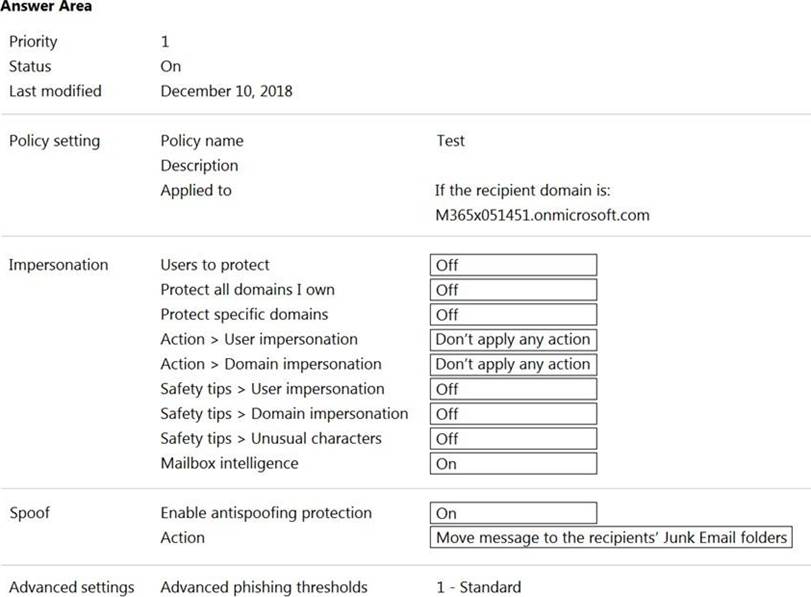The height and width of the screenshot is (597, 811).
Task: Click the Impersonation section heading
Action: pyautogui.click(x=58, y=265)
